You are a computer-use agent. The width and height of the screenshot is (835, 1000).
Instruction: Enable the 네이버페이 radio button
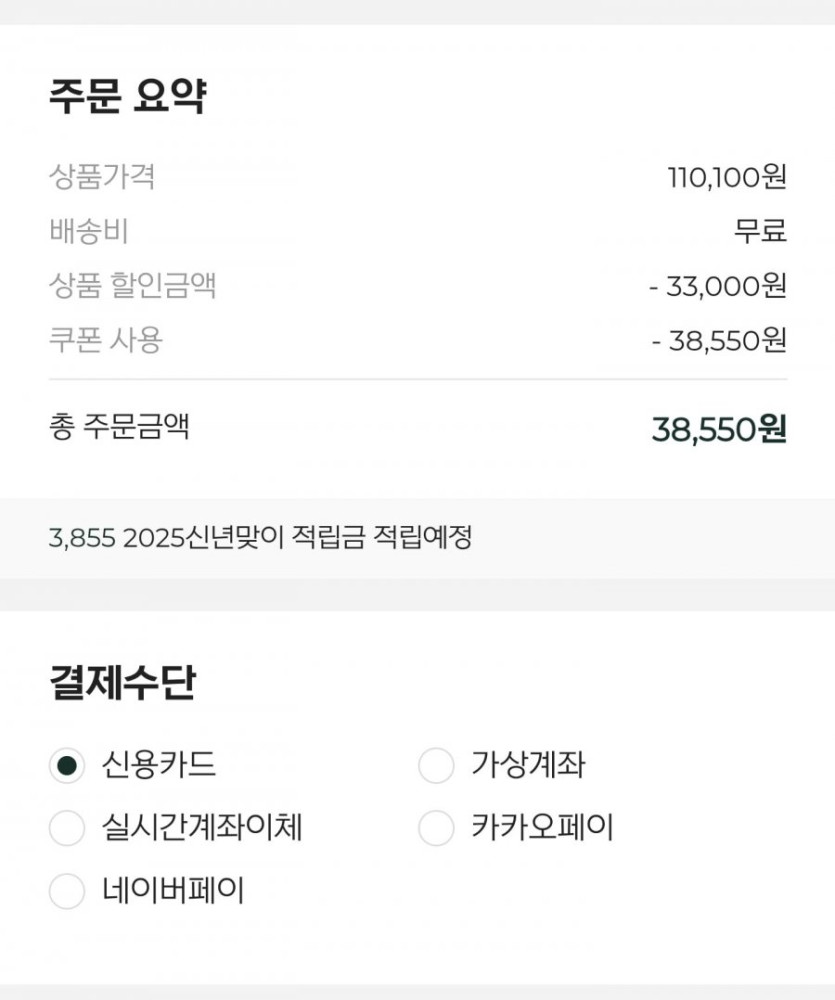click(67, 890)
